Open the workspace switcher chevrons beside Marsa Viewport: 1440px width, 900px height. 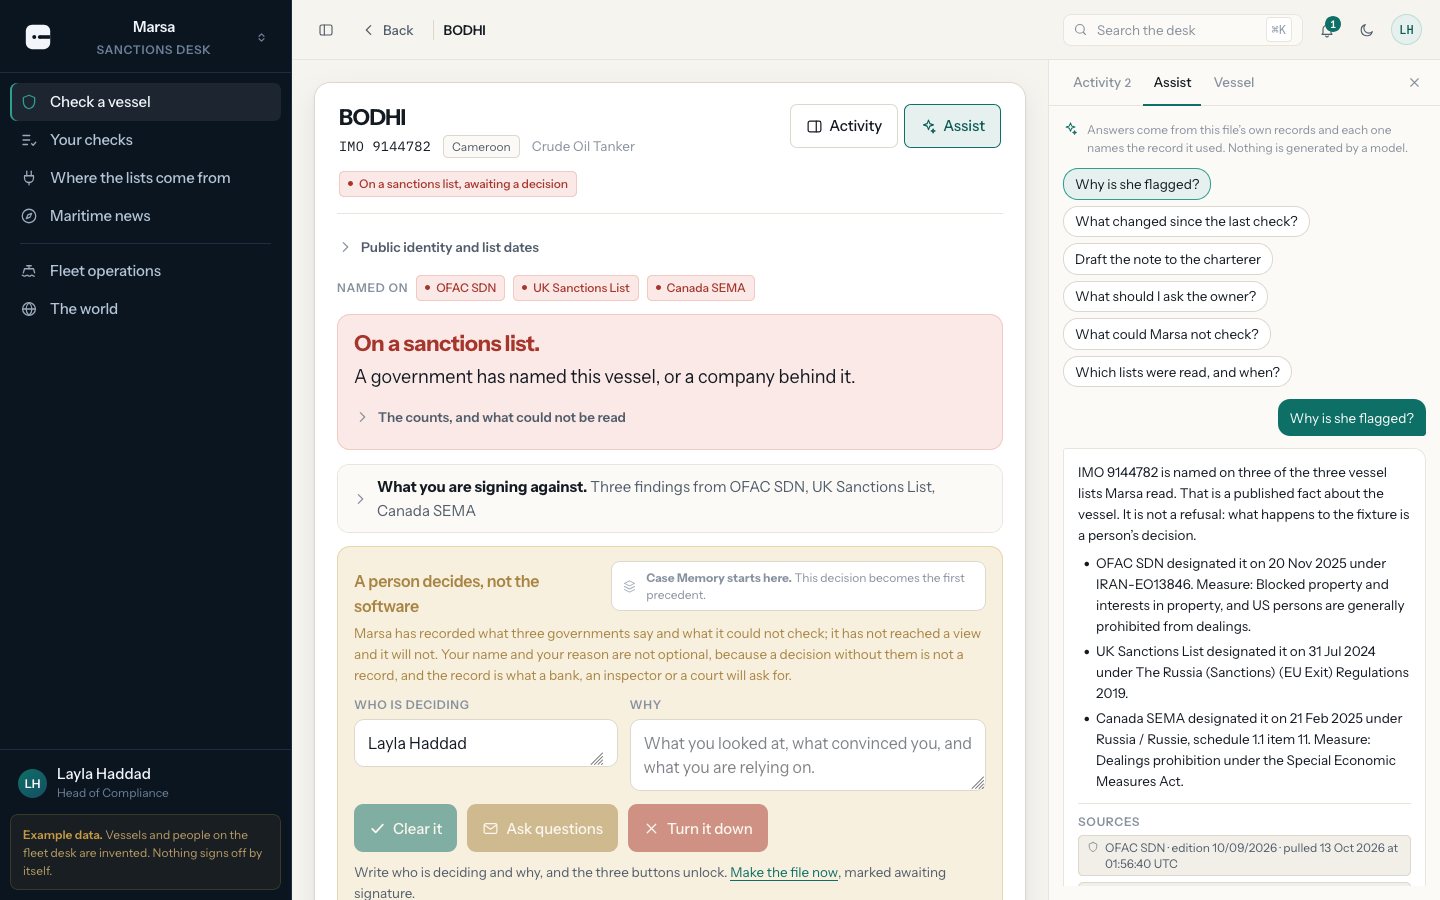[261, 38]
